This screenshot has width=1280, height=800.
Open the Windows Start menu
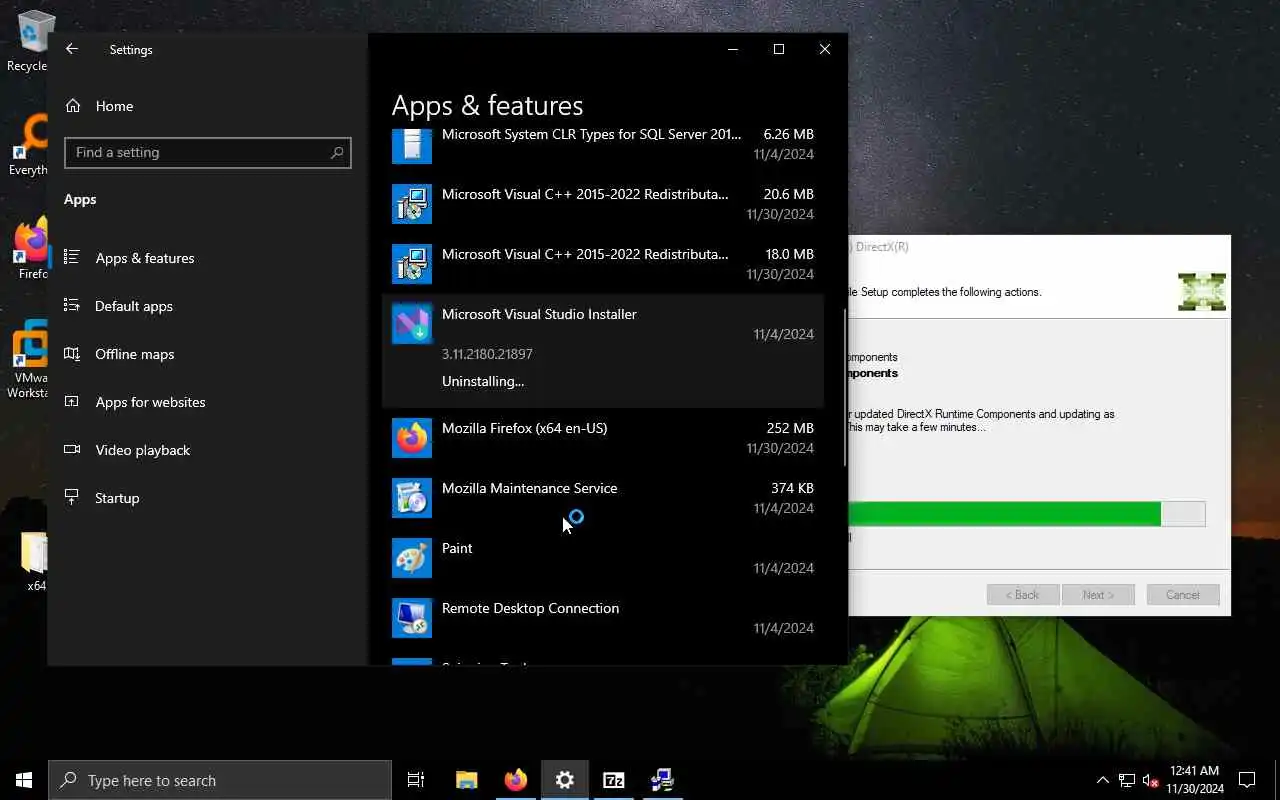click(24, 780)
